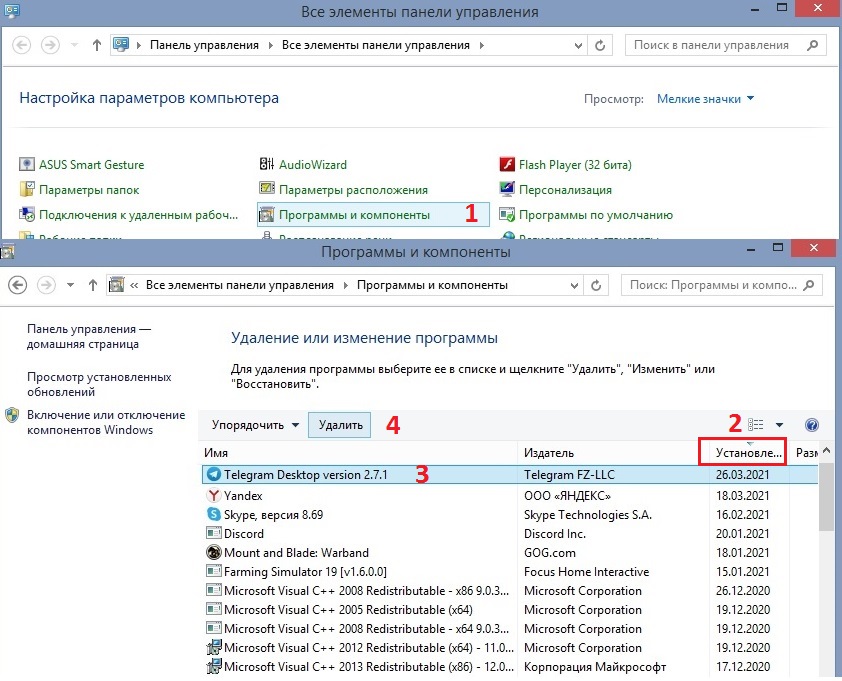Expand chevron after Панель управления breadcrumb
842x681 pixels.
tap(270, 46)
